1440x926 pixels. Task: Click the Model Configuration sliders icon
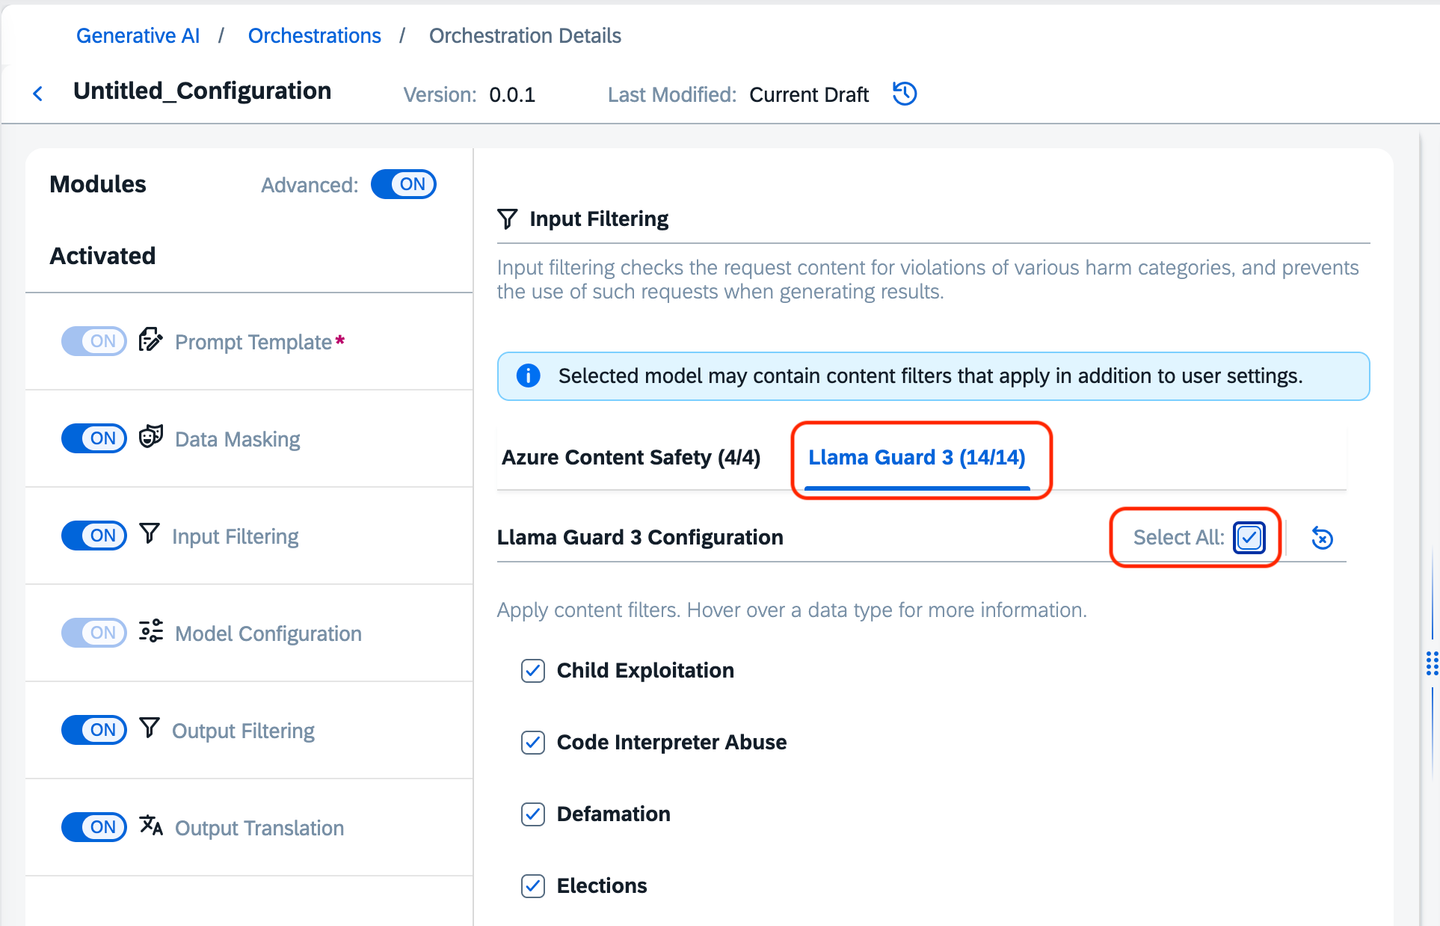click(x=151, y=631)
